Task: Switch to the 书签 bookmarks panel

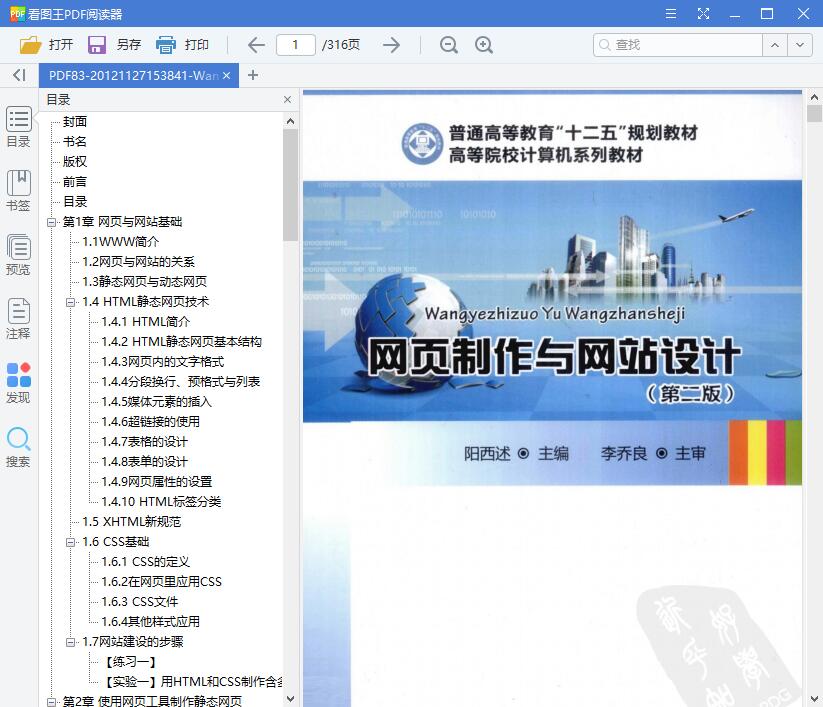Action: click(18, 190)
